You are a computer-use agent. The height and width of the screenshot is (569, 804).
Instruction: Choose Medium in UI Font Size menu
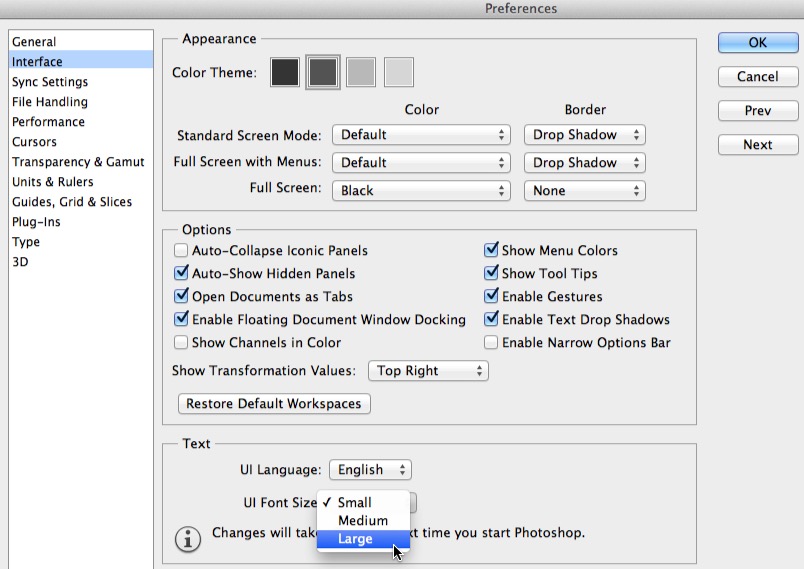pos(363,520)
